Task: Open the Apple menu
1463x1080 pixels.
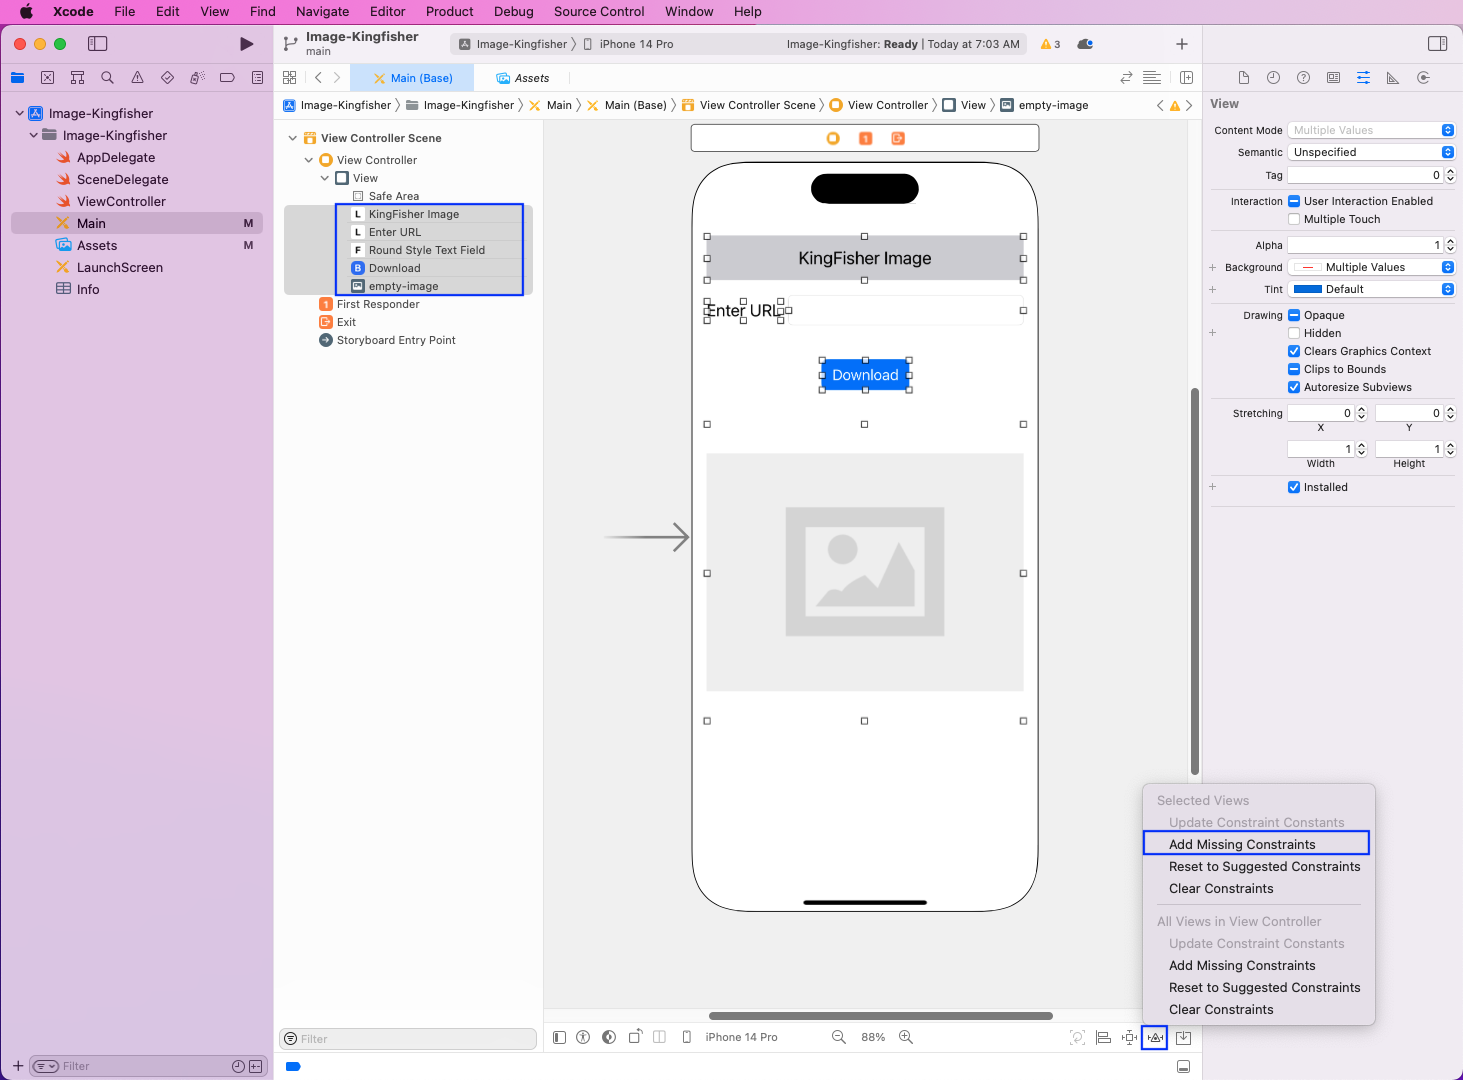Action: (x=26, y=11)
